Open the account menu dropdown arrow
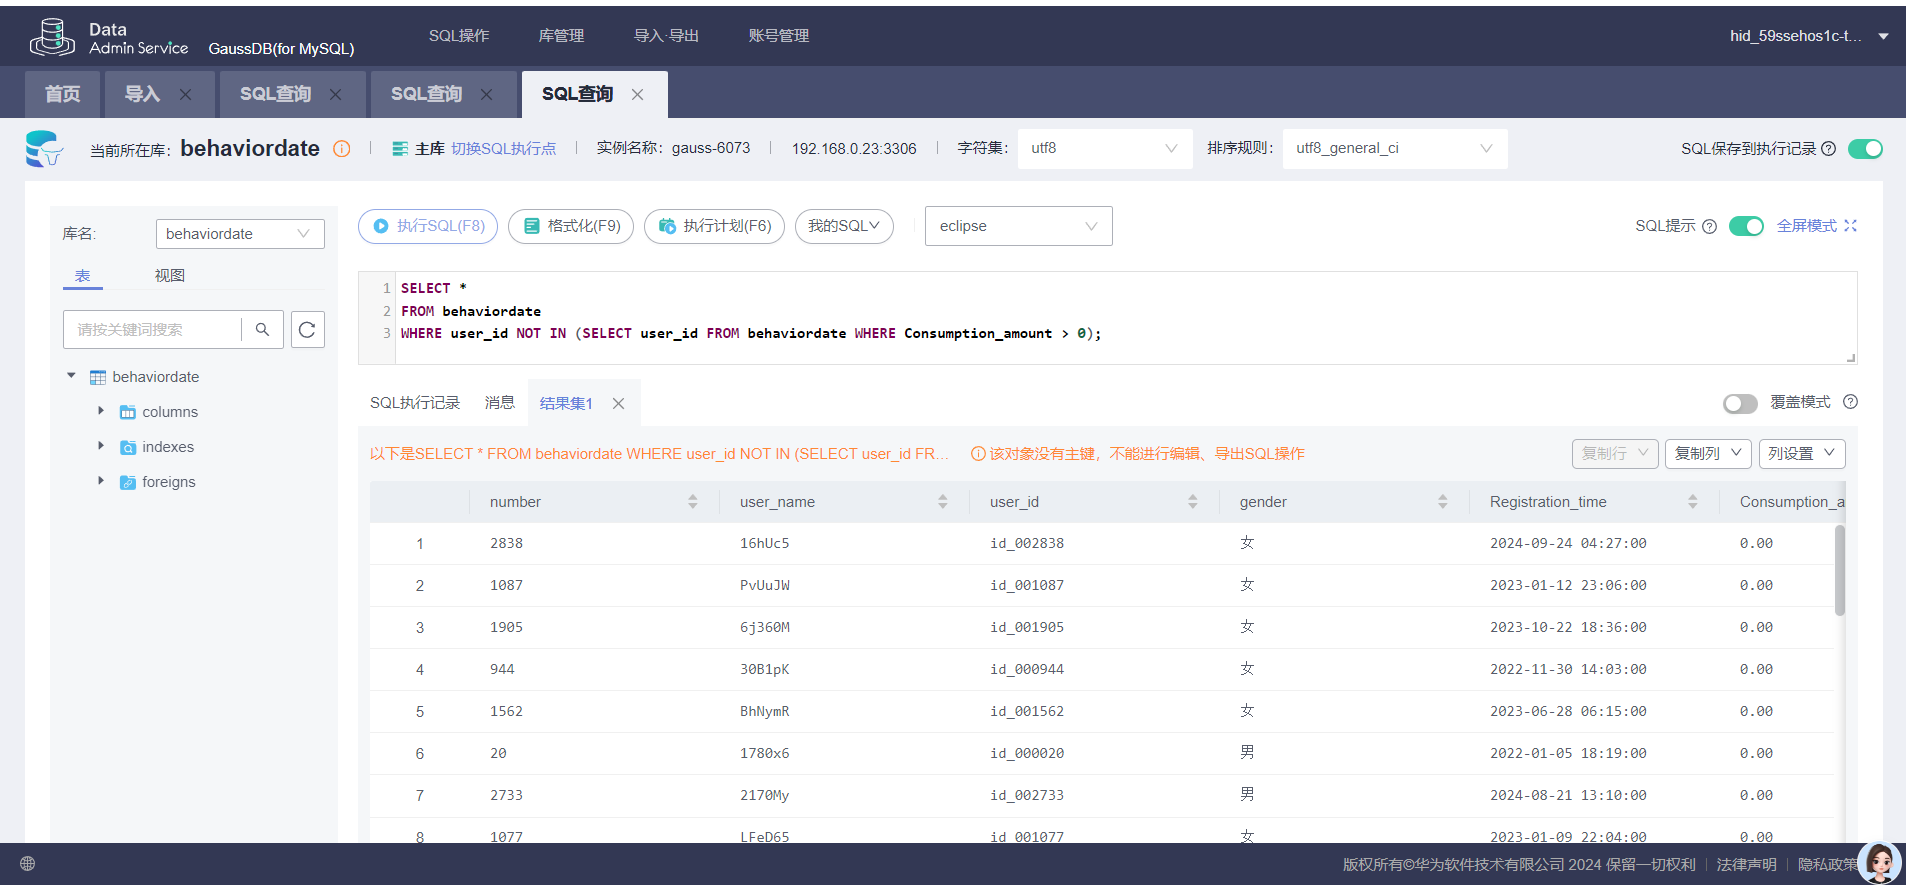 [x=1884, y=36]
